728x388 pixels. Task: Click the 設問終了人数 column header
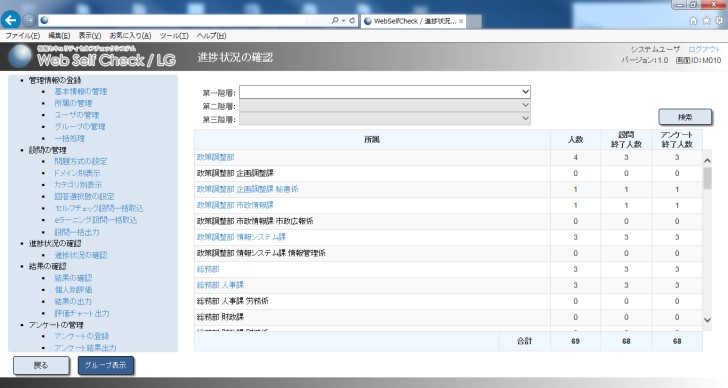626,139
